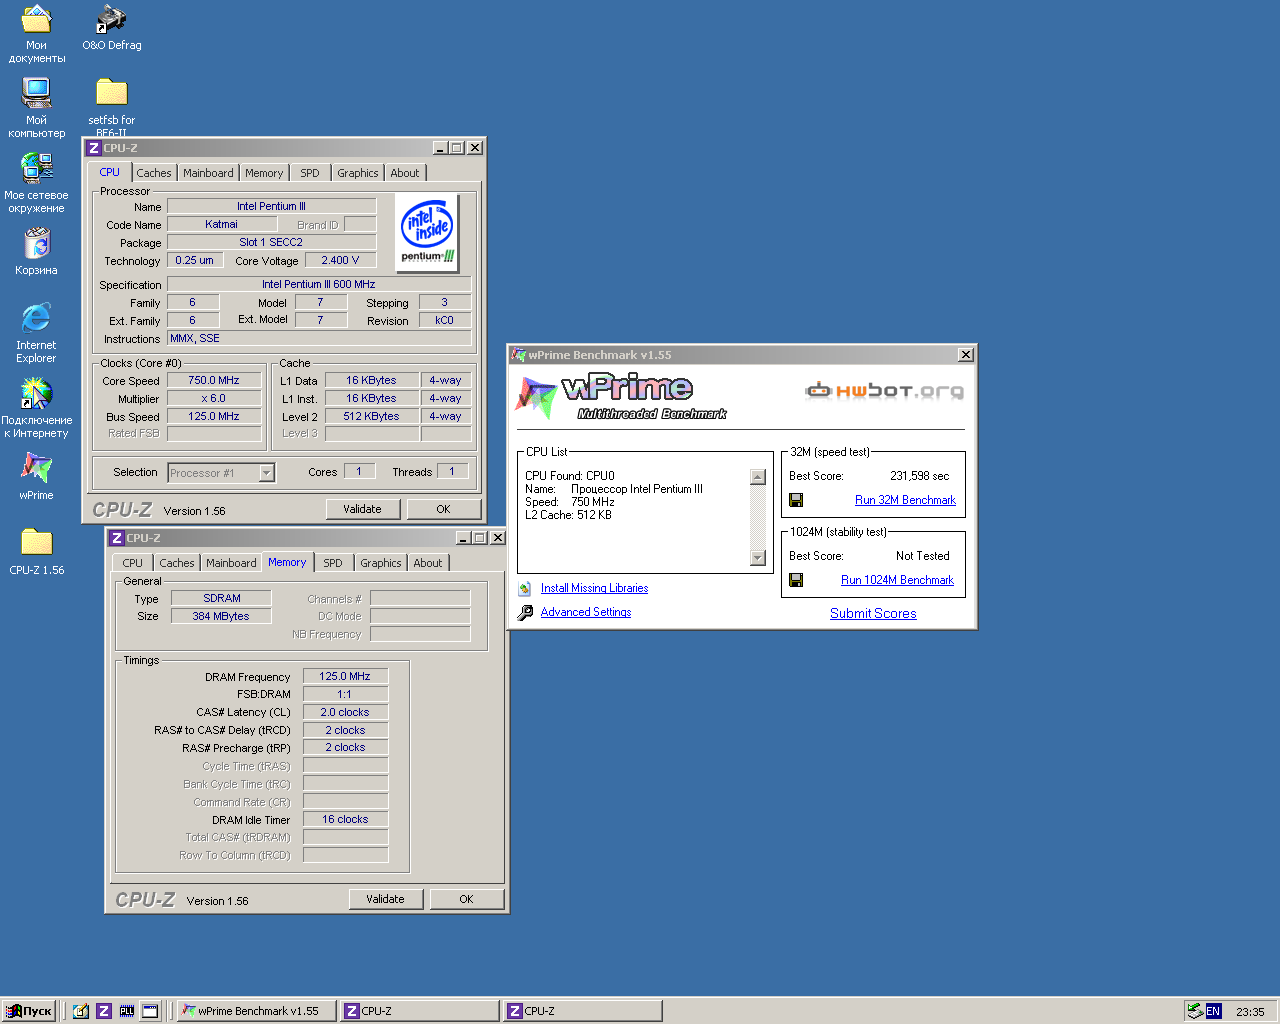The height and width of the screenshot is (1024, 1280).
Task: Click the HWBOT.org logo in wPrime
Action: coord(884,390)
